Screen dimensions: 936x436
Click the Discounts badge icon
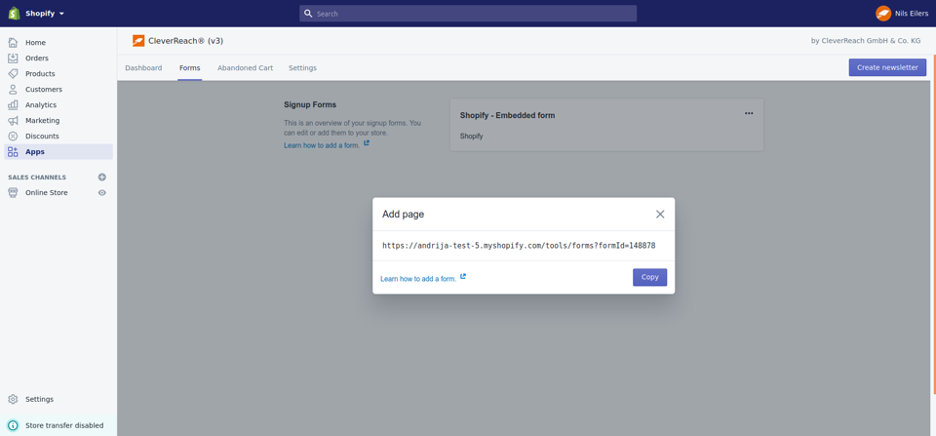tap(13, 136)
